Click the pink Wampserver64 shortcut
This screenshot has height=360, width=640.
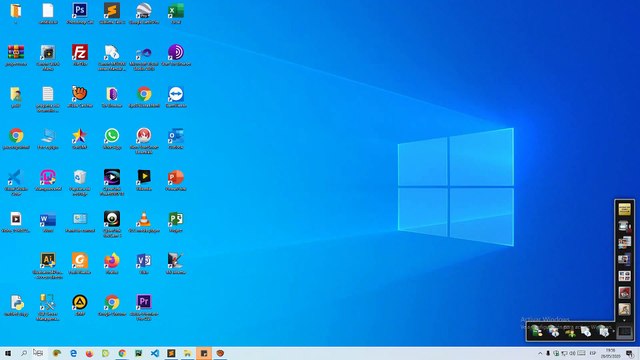point(48,180)
